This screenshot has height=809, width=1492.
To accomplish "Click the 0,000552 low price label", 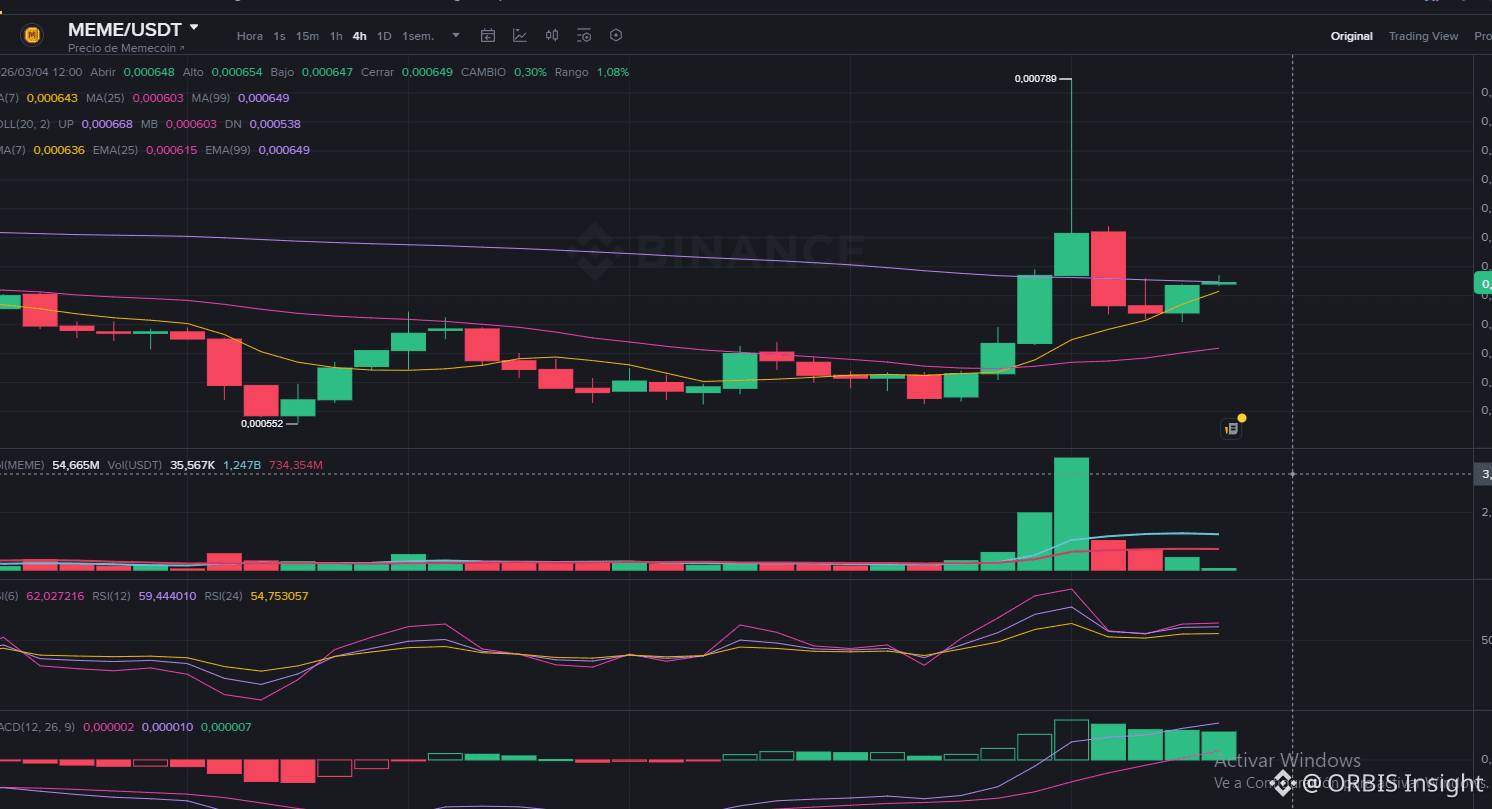I will (263, 423).
